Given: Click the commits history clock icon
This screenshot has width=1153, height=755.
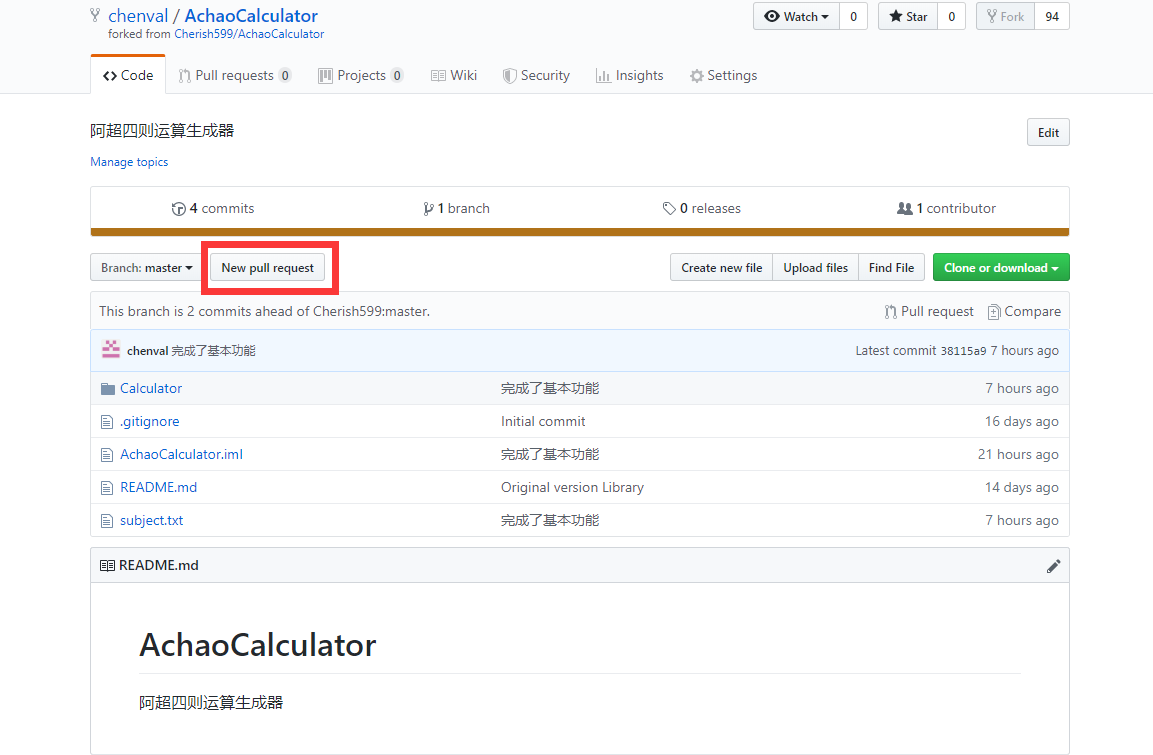Looking at the screenshot, I should 179,209.
